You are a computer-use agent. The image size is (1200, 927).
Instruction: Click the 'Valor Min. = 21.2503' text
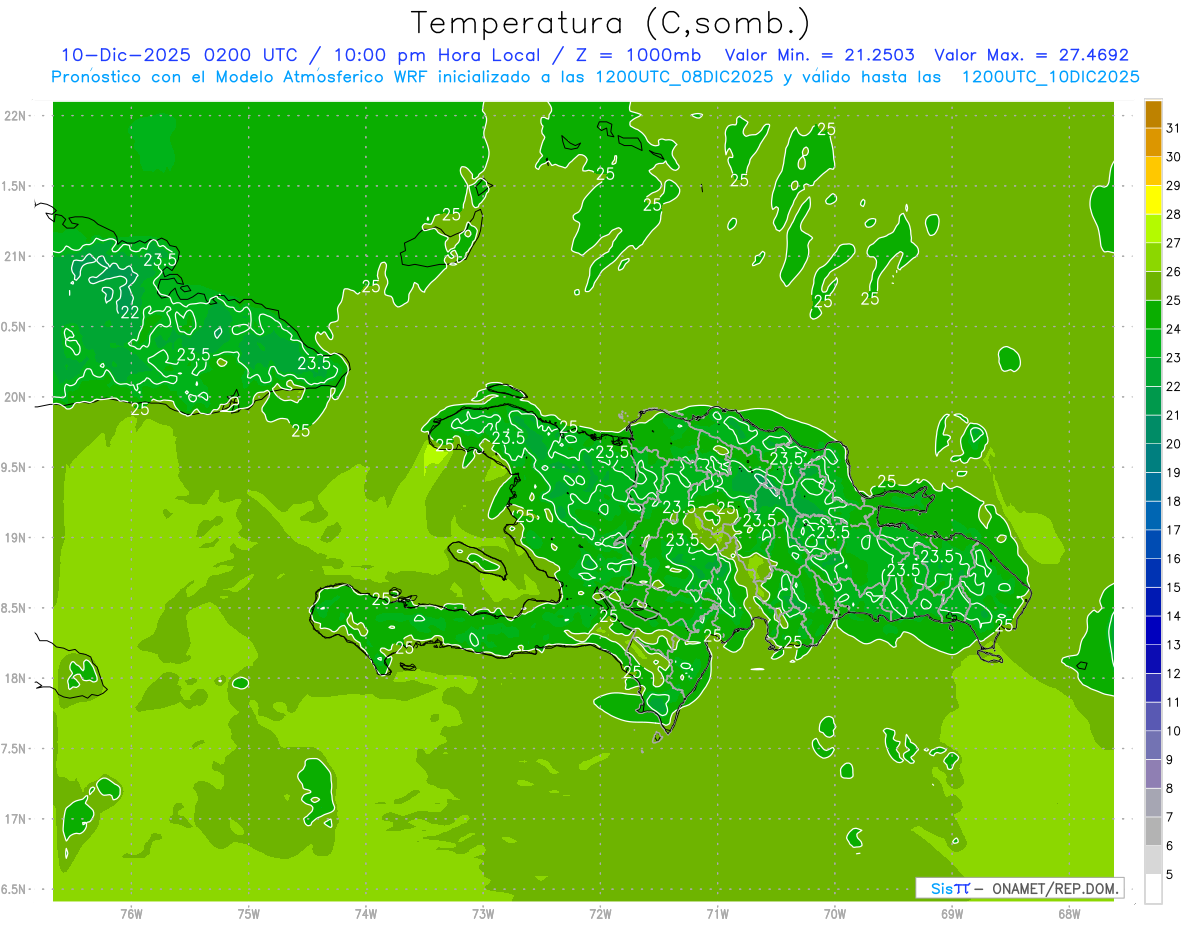819,55
